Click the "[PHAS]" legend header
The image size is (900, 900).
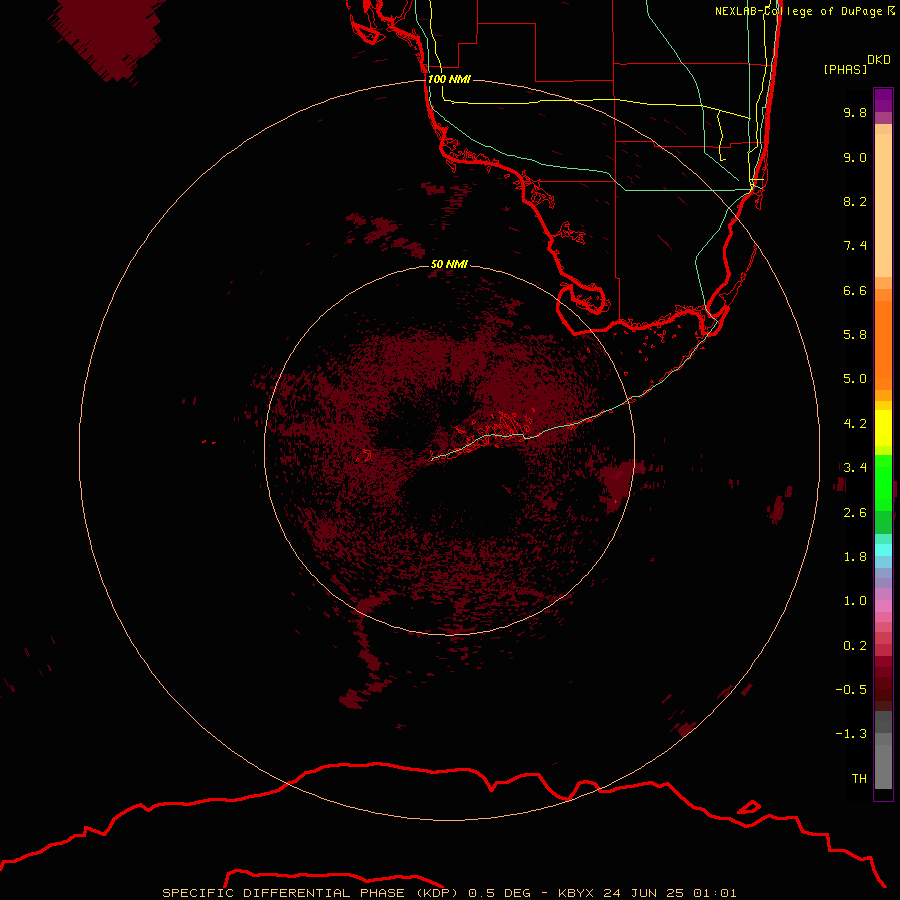[845, 70]
